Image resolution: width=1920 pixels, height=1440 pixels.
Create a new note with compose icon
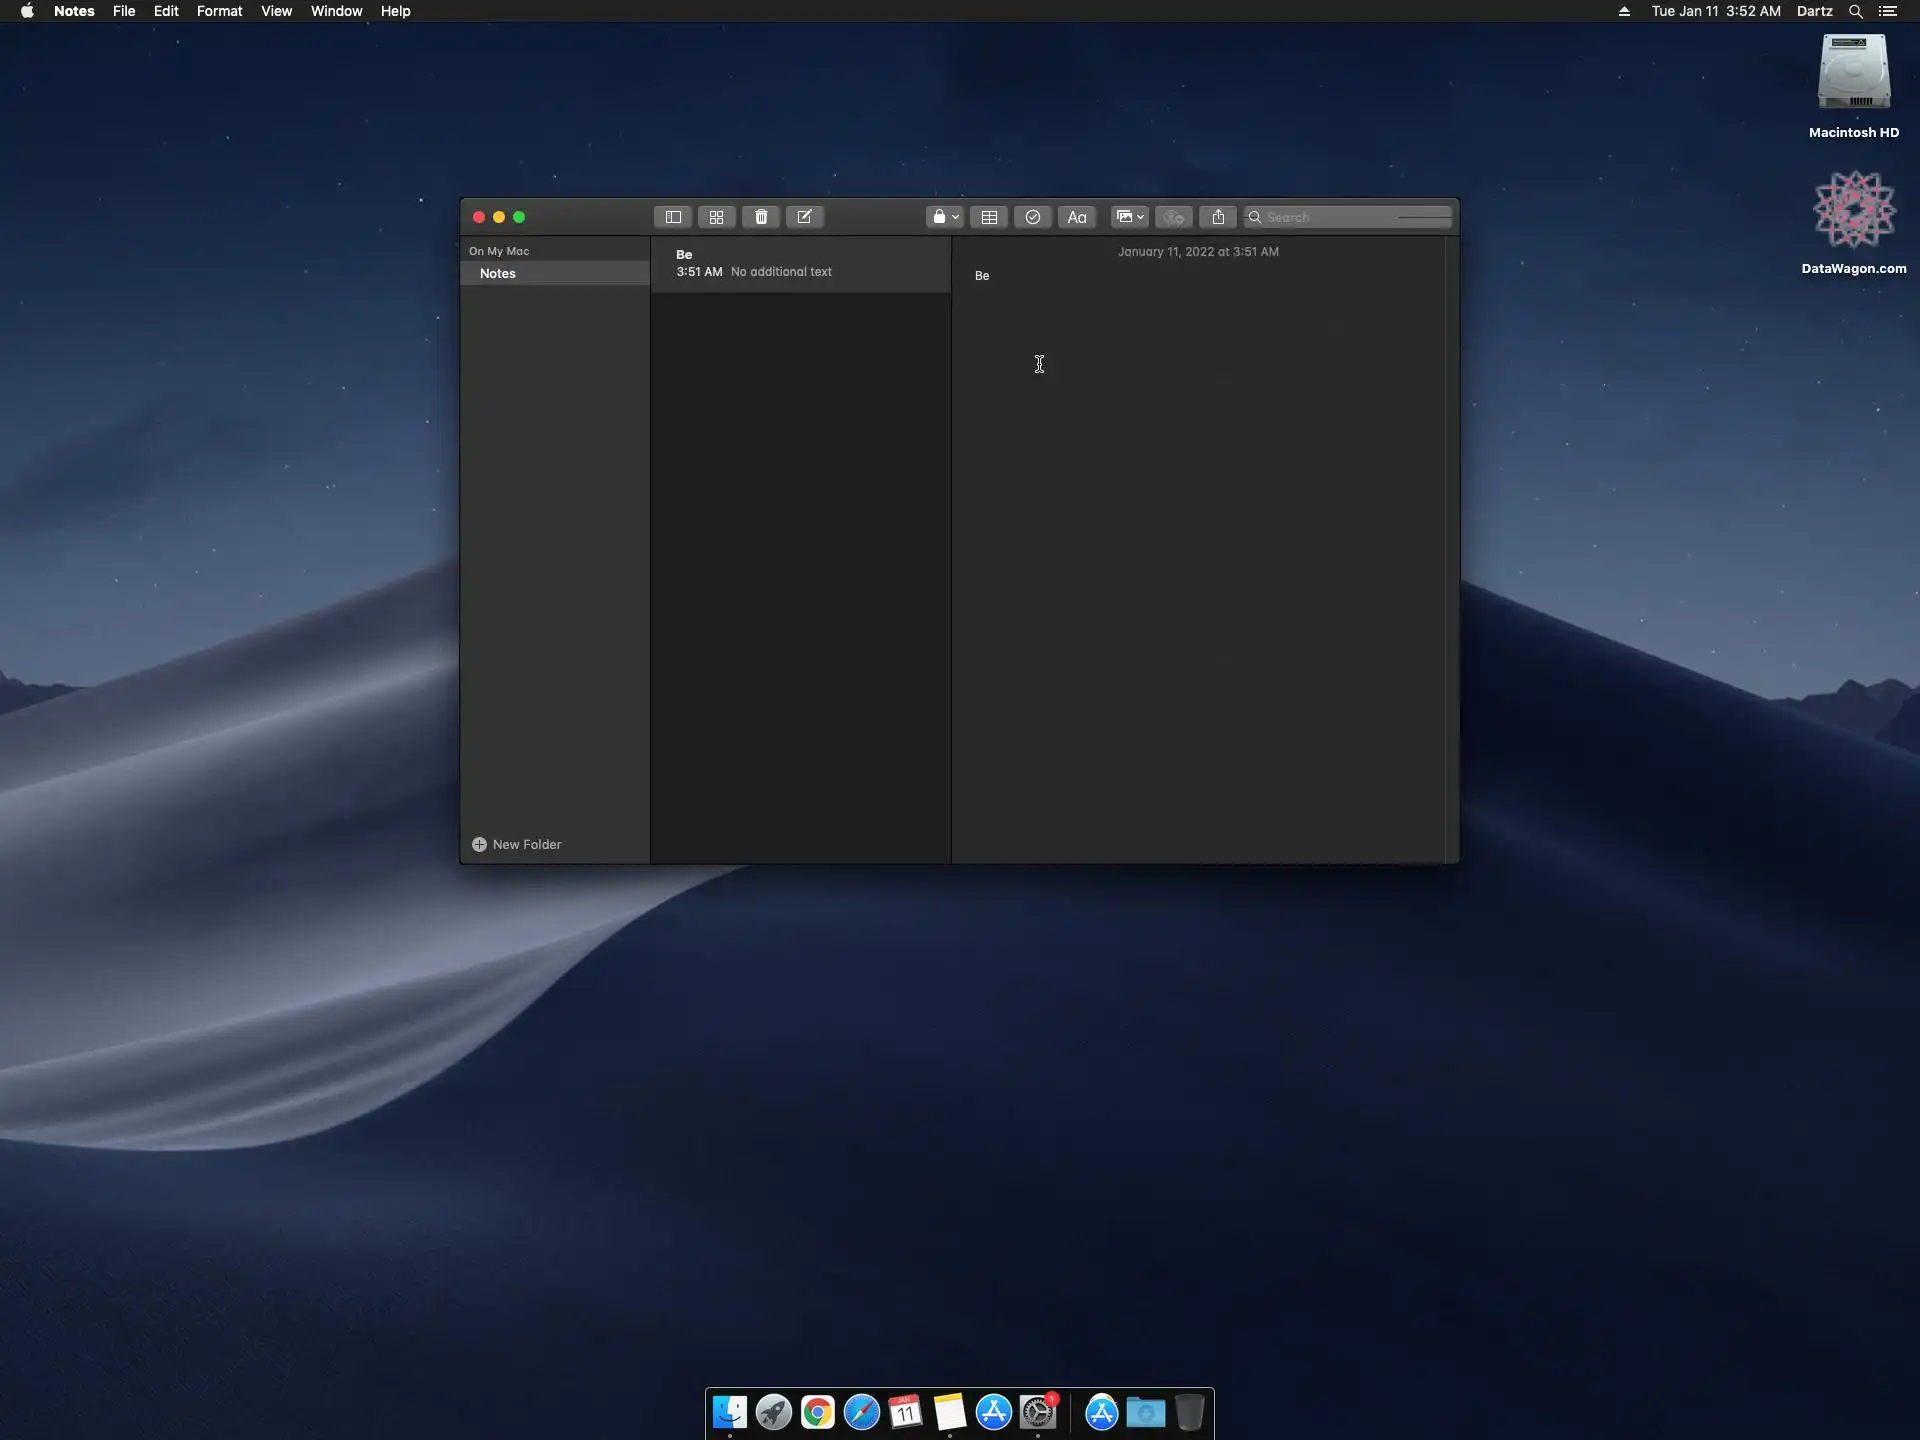click(x=804, y=217)
